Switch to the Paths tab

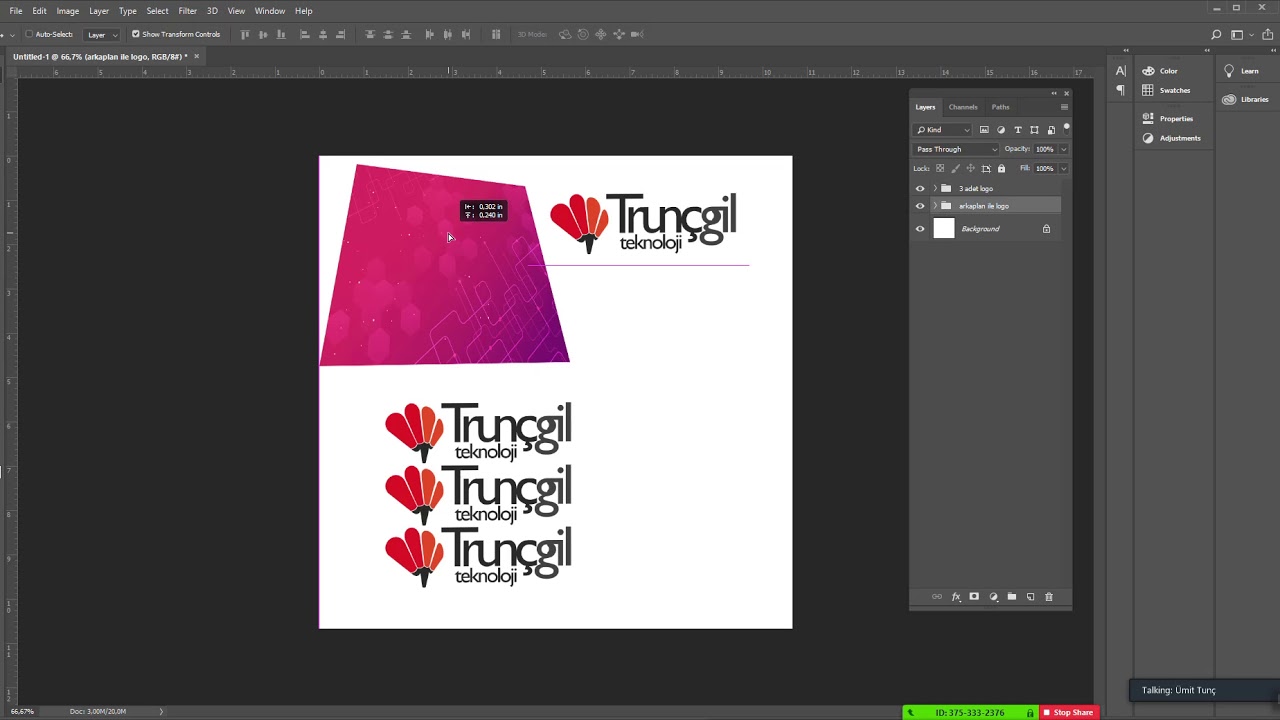point(1001,107)
